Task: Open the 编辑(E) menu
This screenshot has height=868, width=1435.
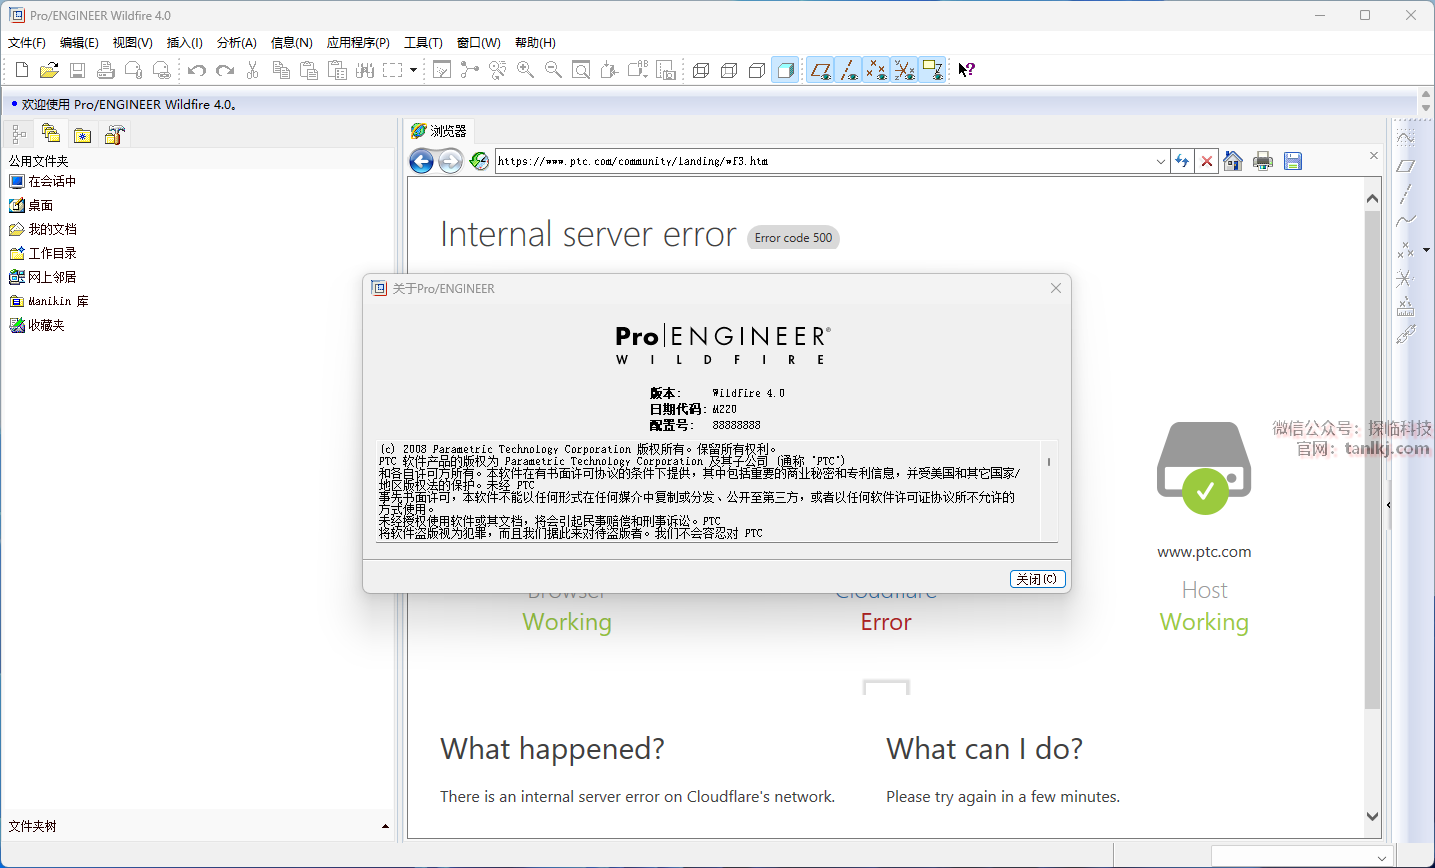Action: pos(79,43)
